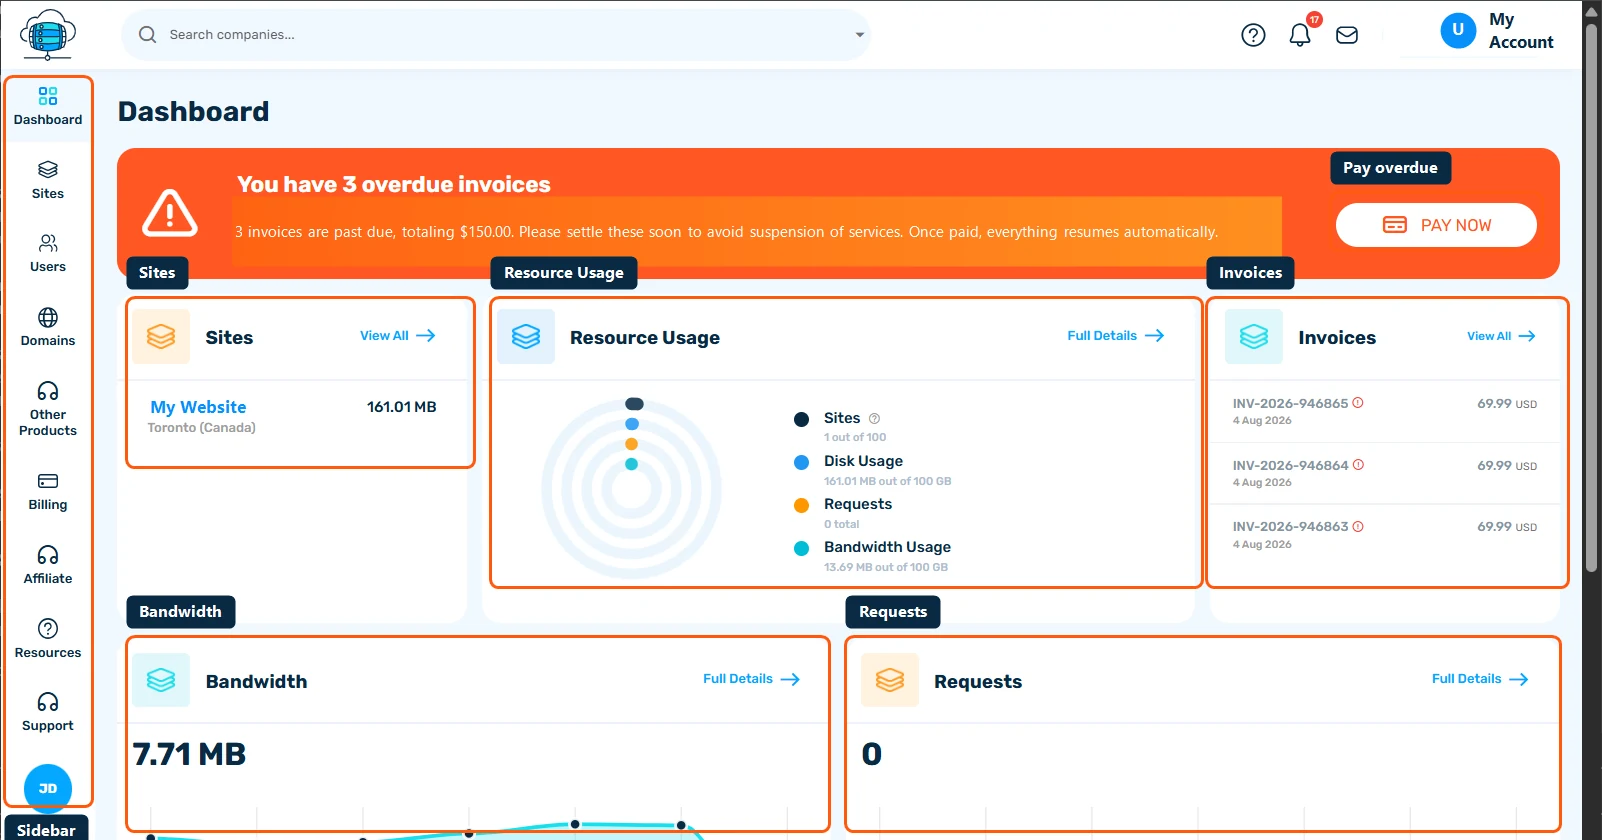The image size is (1602, 840).
Task: Open the Affiliate sidebar item
Action: click(x=48, y=566)
